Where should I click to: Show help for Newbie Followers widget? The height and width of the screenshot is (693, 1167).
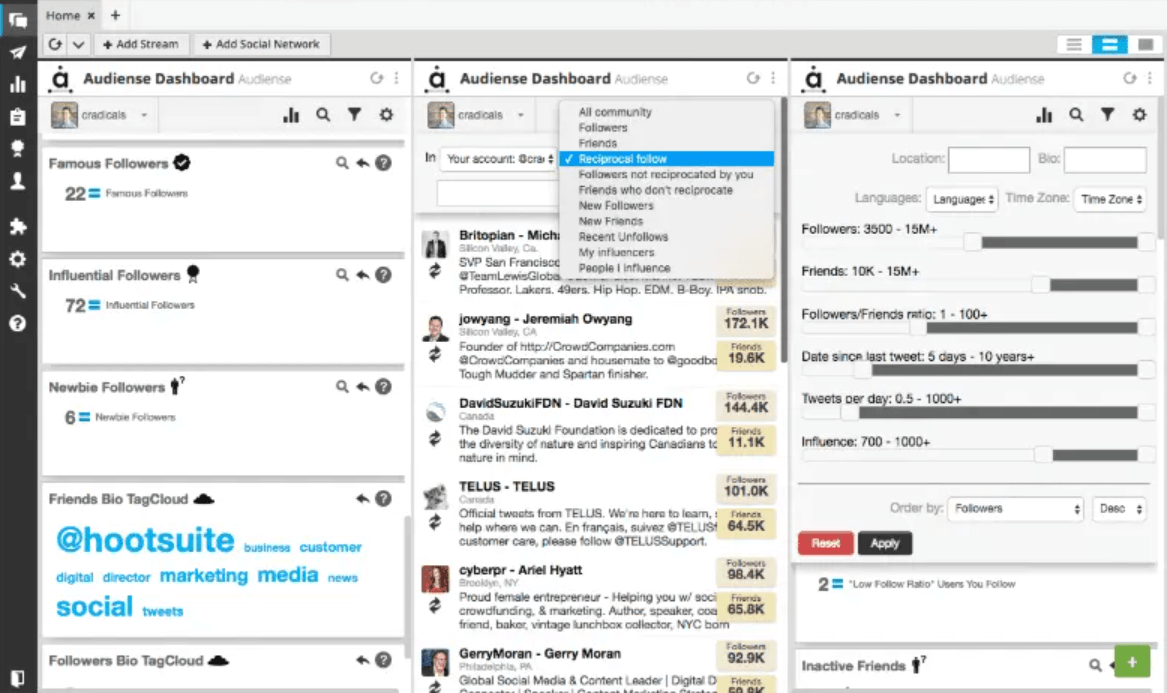383,386
